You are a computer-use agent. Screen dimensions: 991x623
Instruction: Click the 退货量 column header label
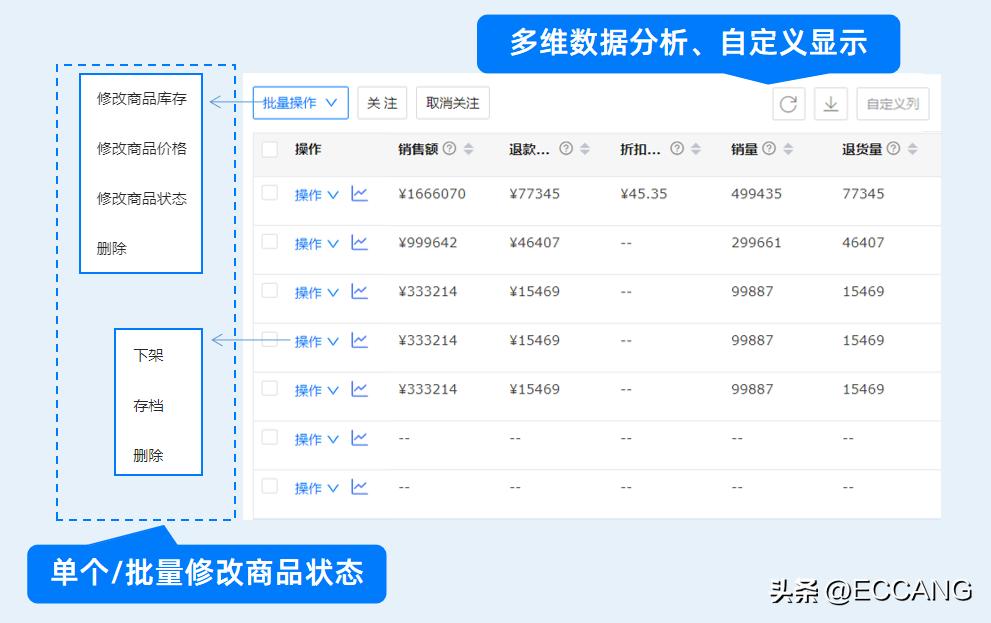coord(862,149)
